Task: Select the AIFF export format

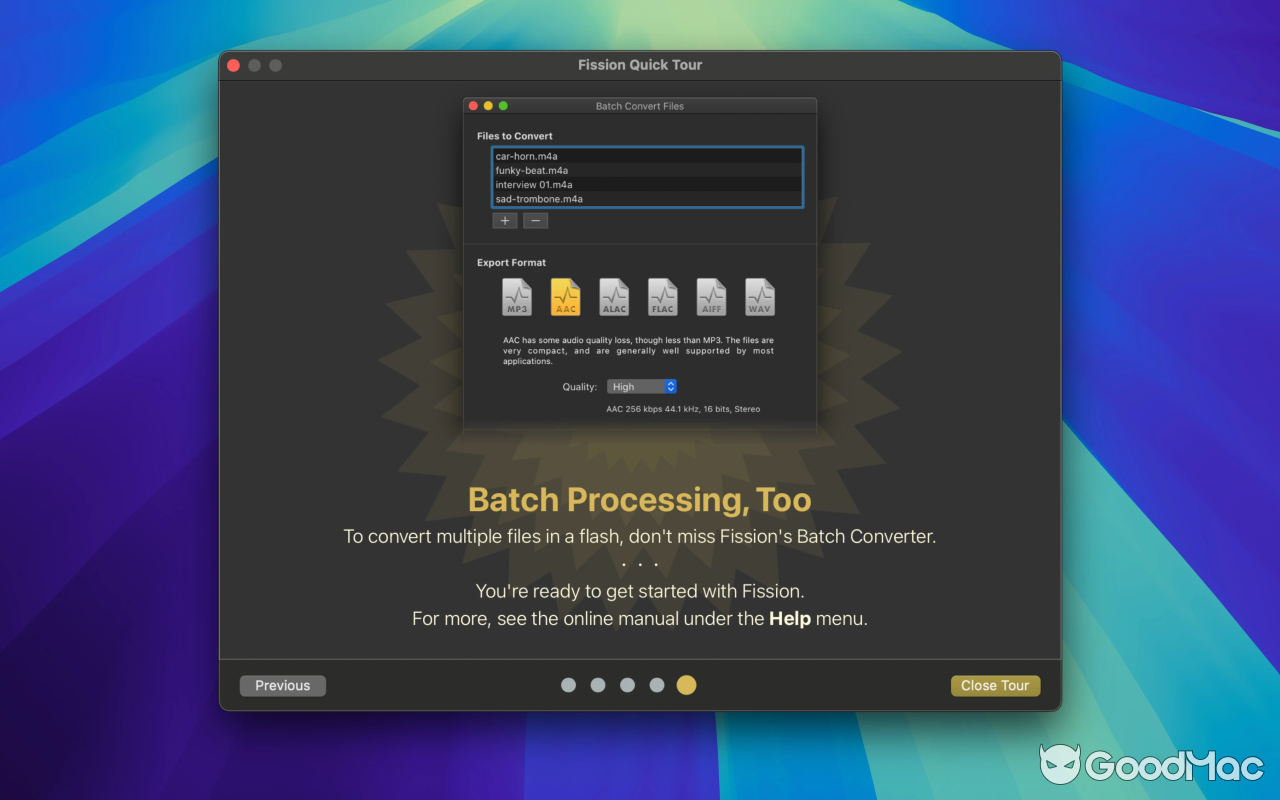Action: click(711, 297)
